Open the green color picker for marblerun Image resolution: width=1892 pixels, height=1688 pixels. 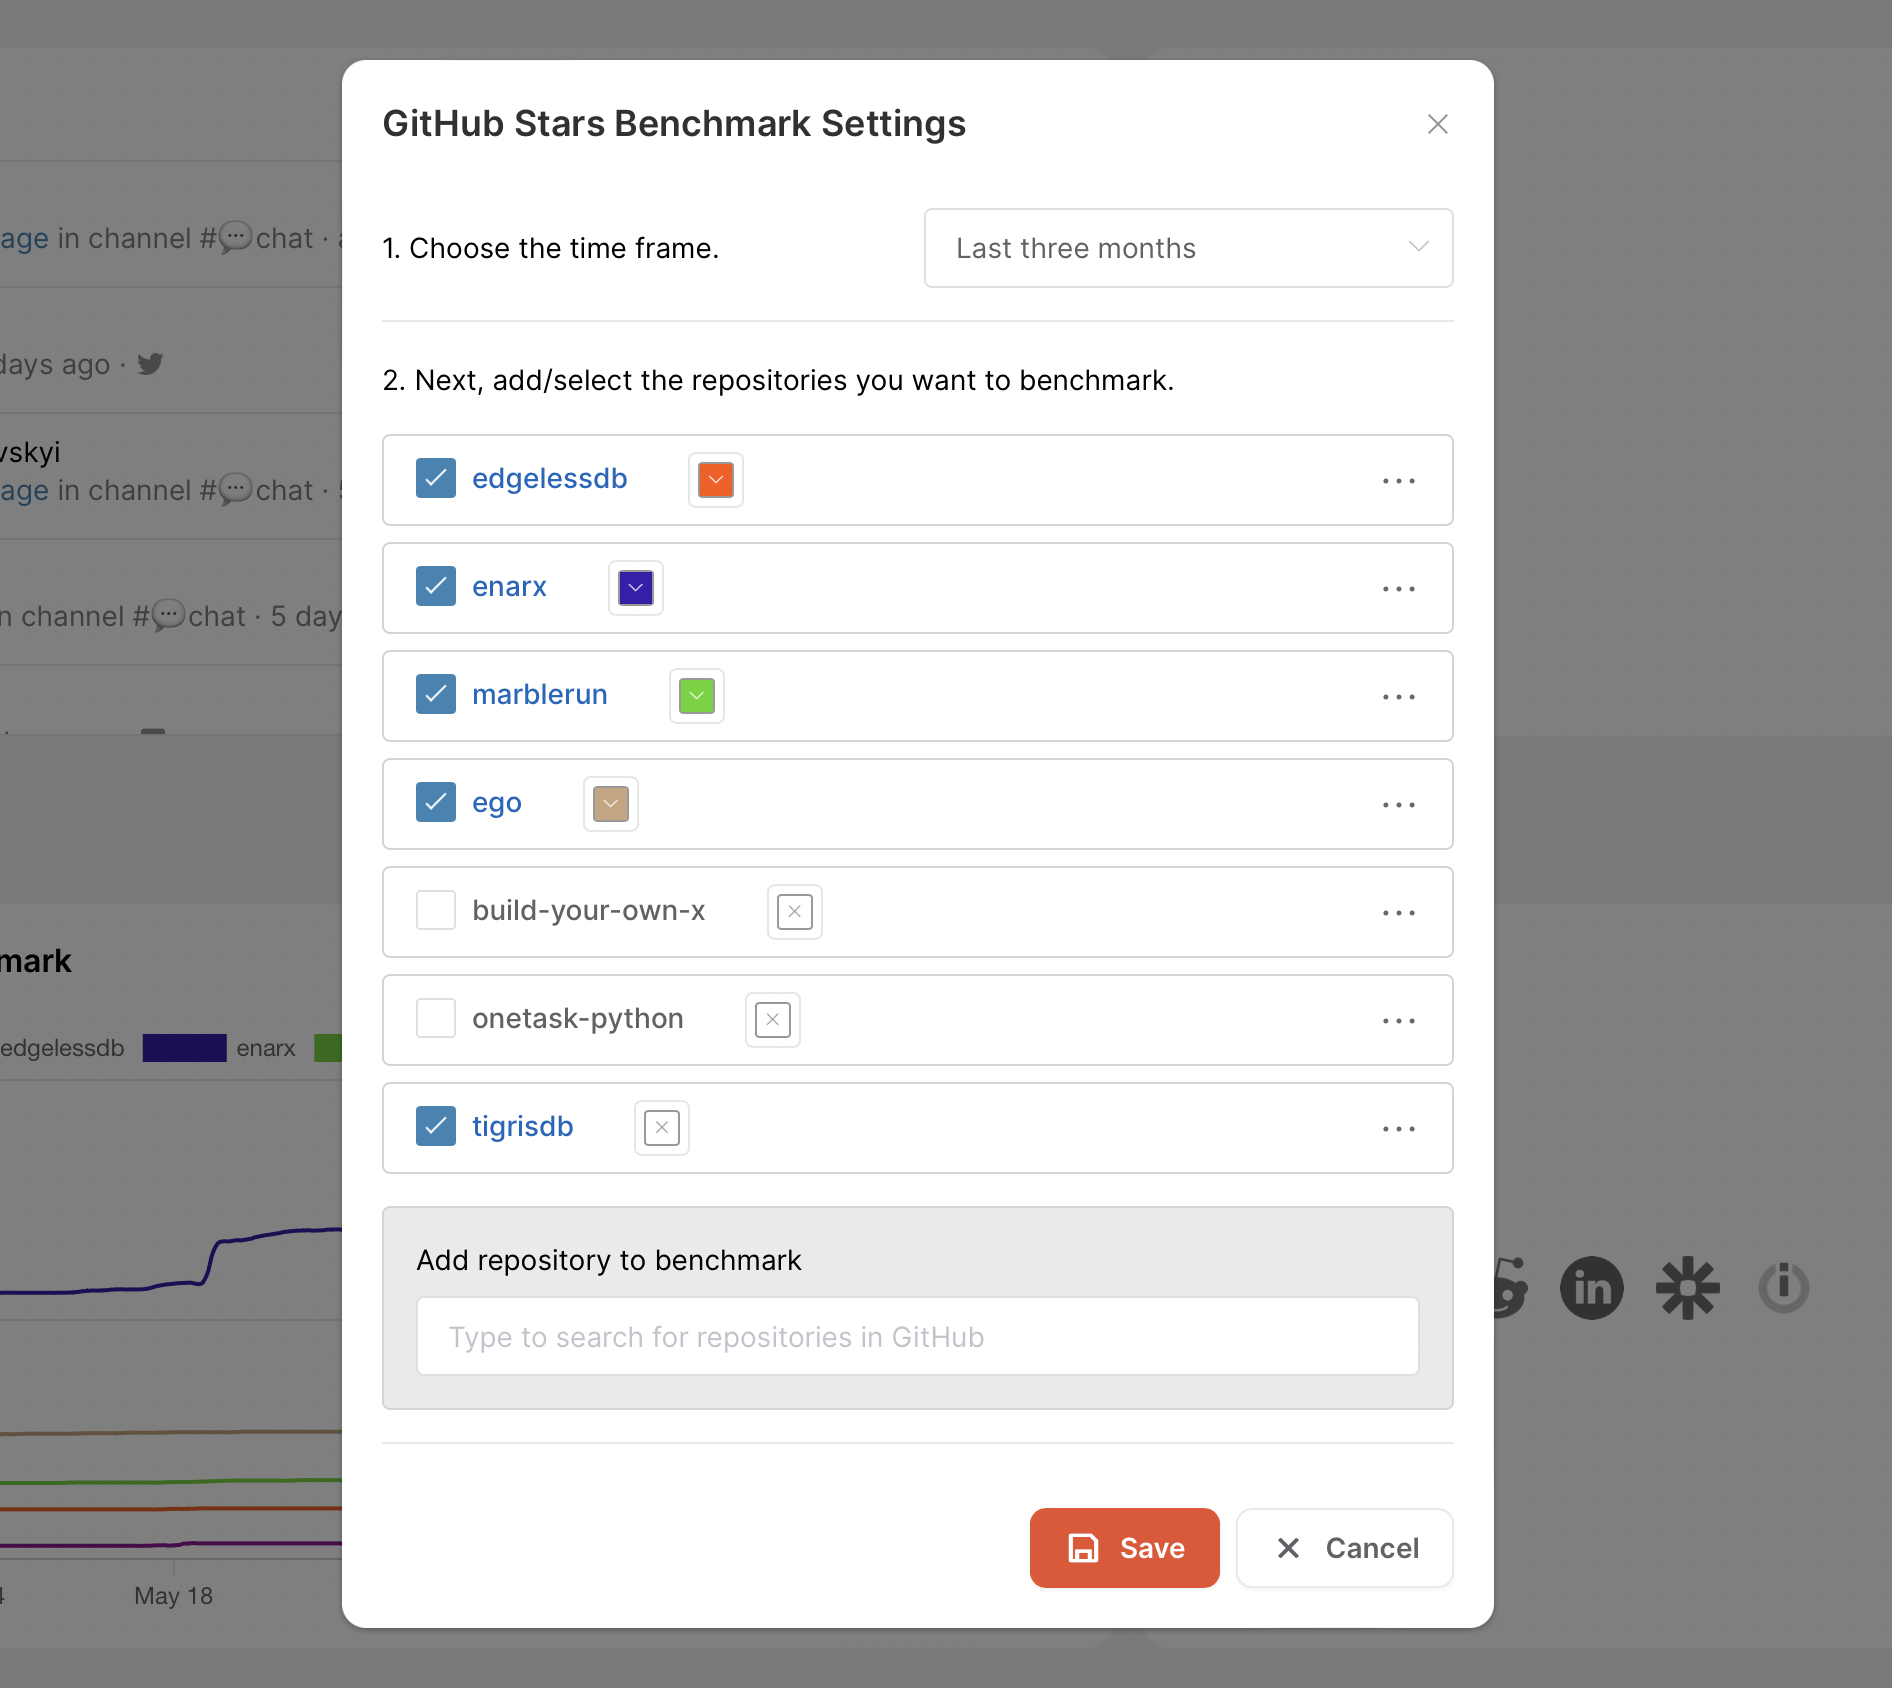(x=697, y=696)
